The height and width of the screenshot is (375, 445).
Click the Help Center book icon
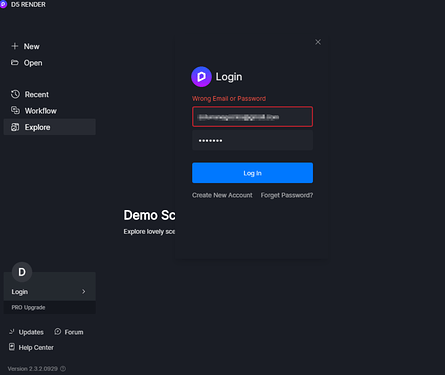point(12,347)
